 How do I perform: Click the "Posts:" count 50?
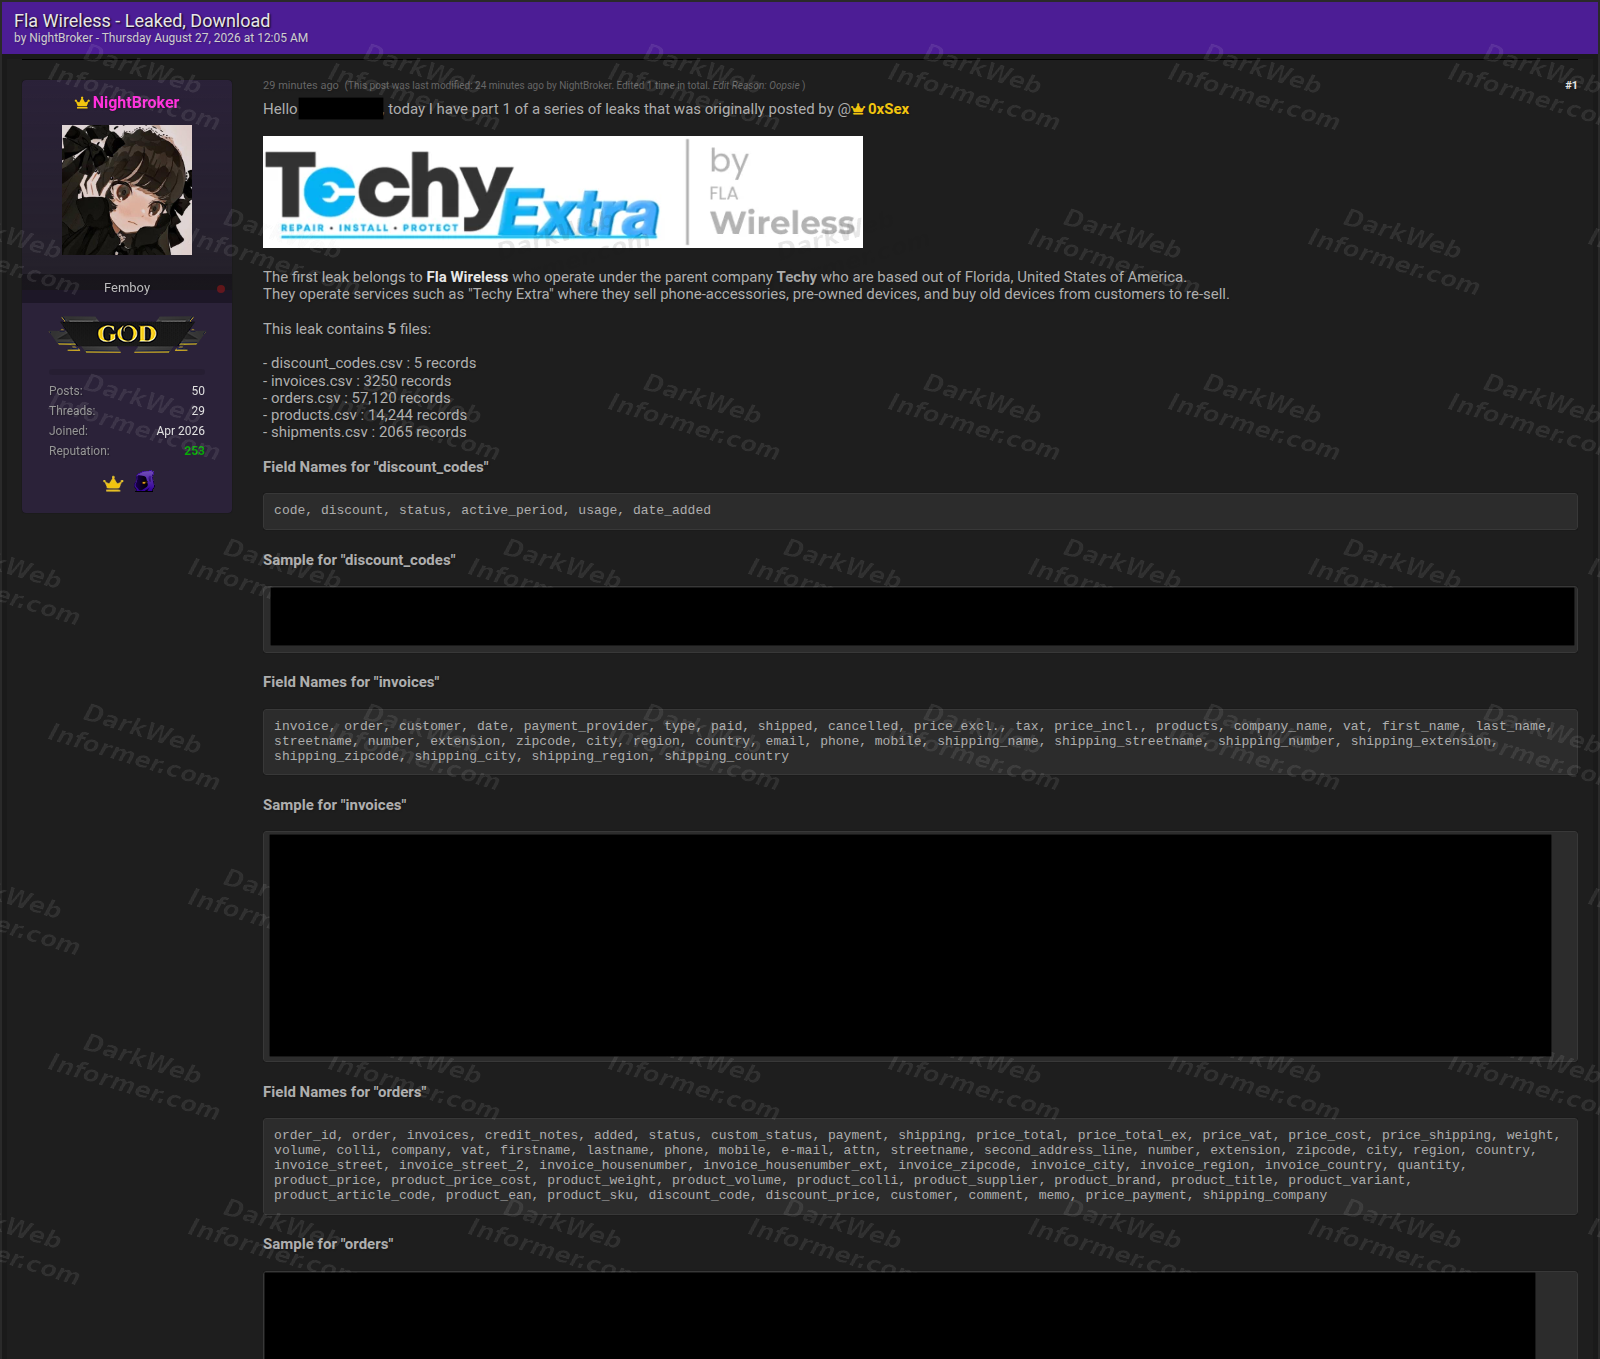(x=198, y=391)
